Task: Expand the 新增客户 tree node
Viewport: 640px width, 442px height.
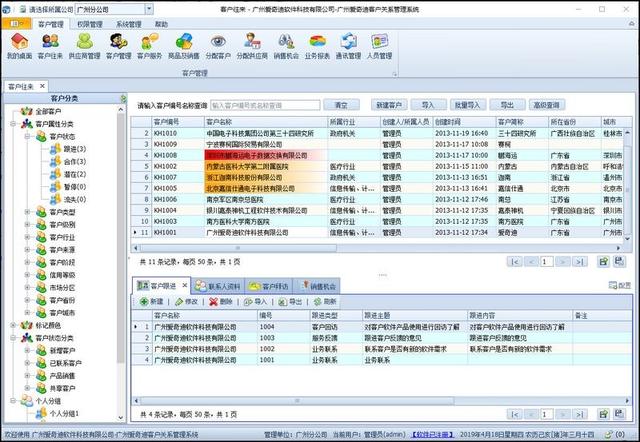Action: pos(27,350)
